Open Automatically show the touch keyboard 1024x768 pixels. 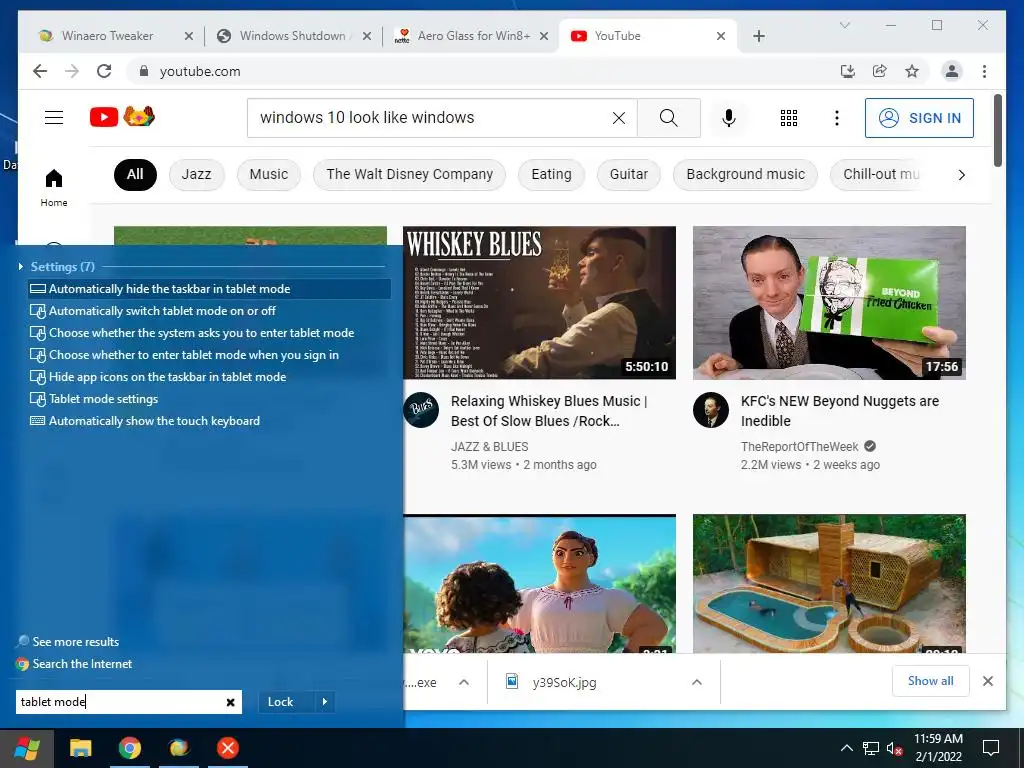[209, 421]
